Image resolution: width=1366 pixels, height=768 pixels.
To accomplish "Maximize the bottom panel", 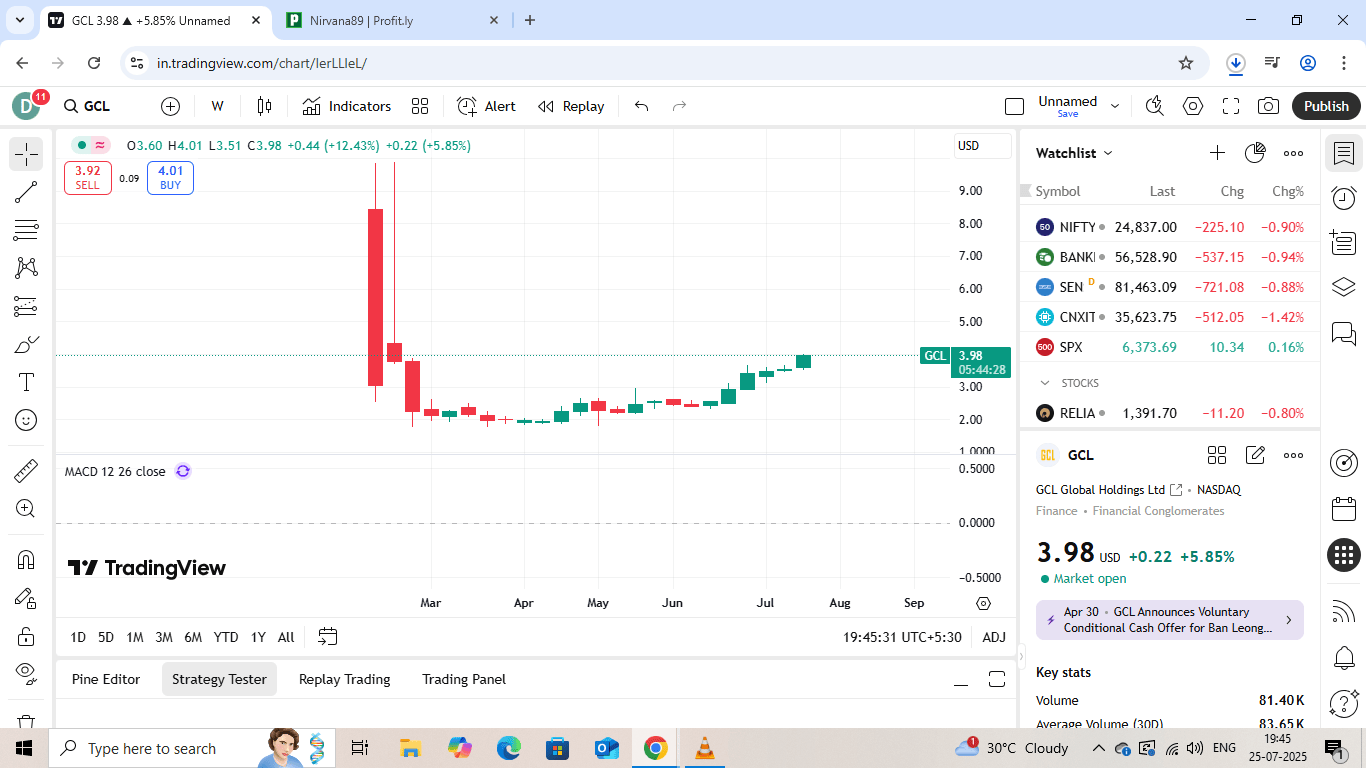I will pos(996,679).
